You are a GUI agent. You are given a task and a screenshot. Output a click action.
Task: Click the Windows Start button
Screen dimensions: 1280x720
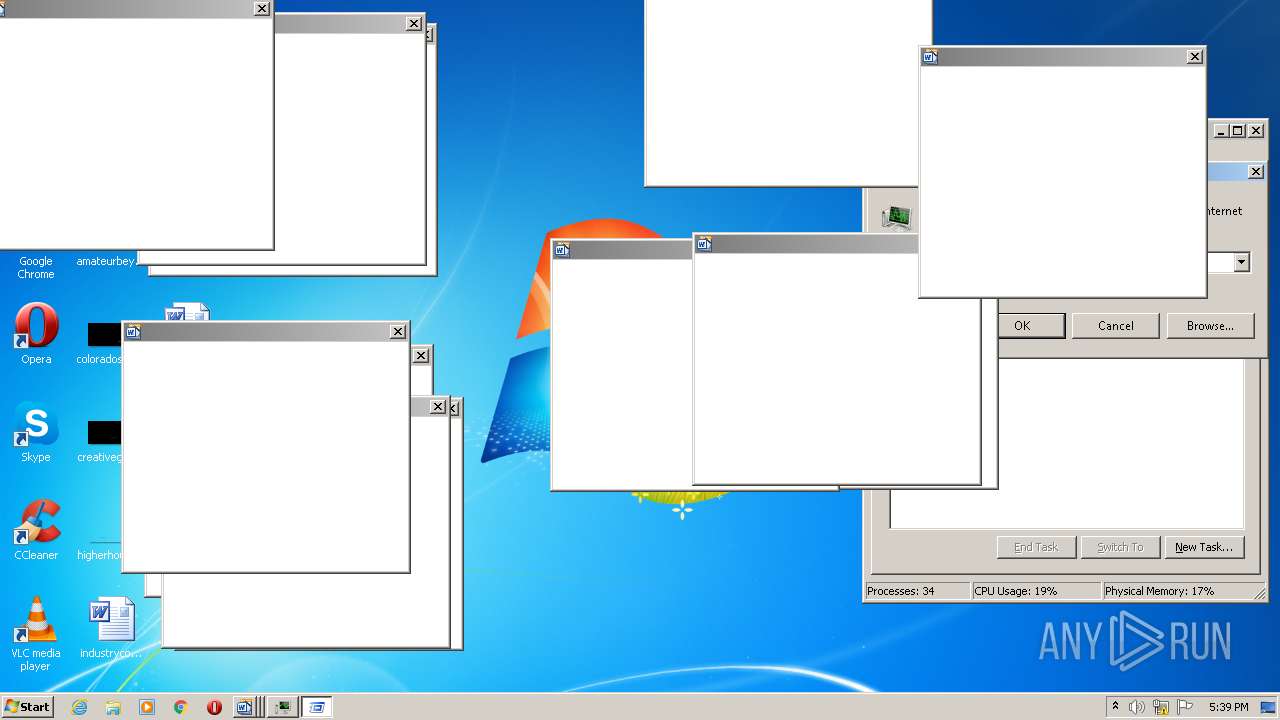27,706
